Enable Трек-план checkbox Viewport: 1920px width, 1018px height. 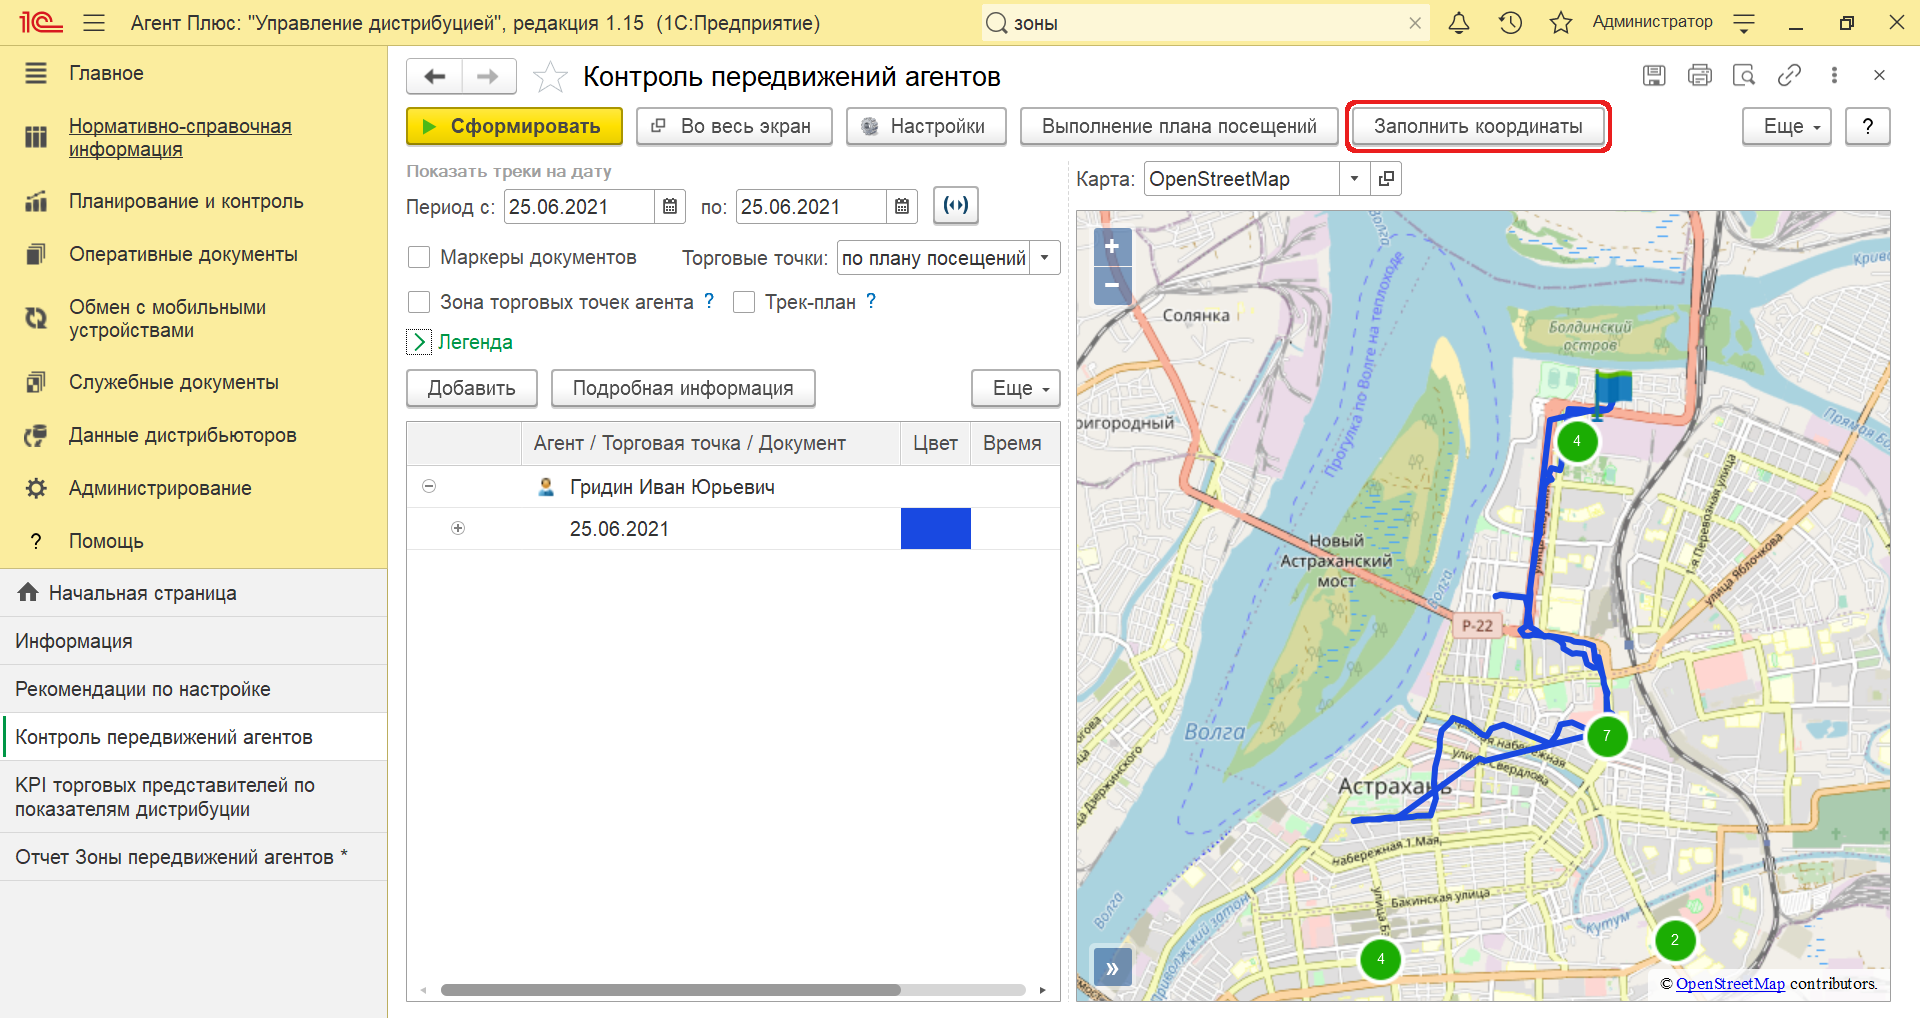744,302
